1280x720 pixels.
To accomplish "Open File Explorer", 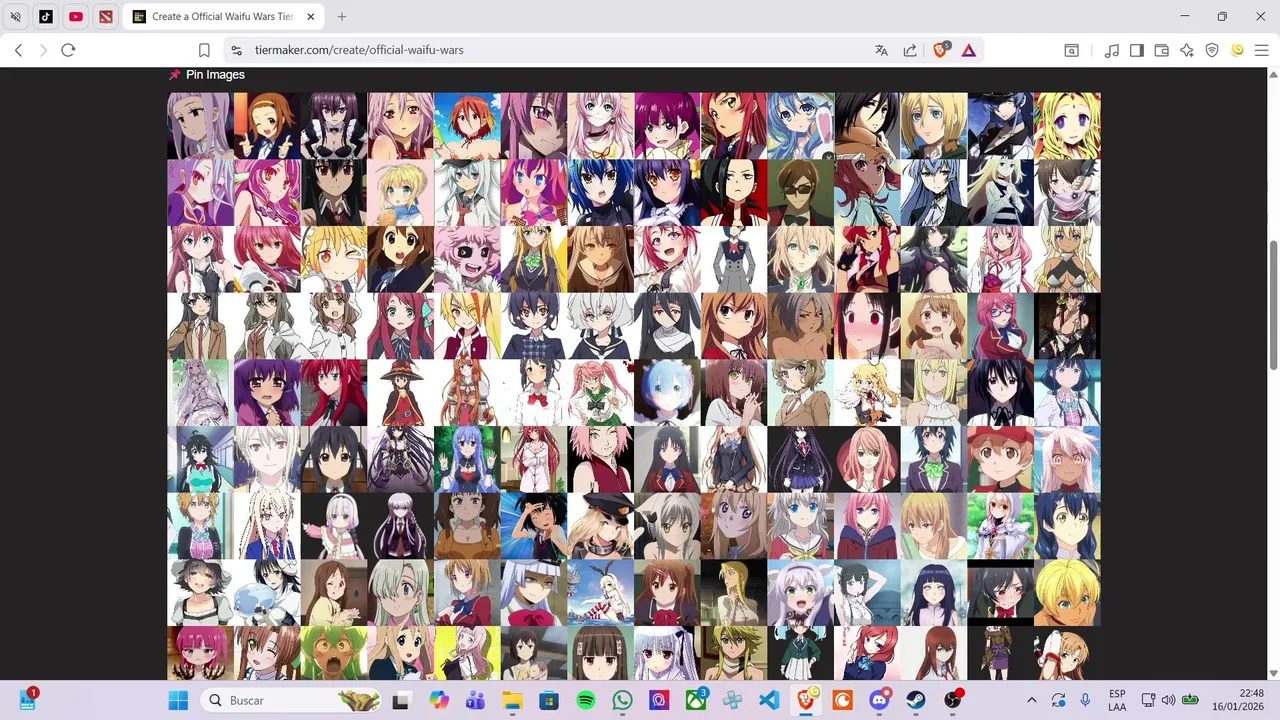I will (x=512, y=700).
